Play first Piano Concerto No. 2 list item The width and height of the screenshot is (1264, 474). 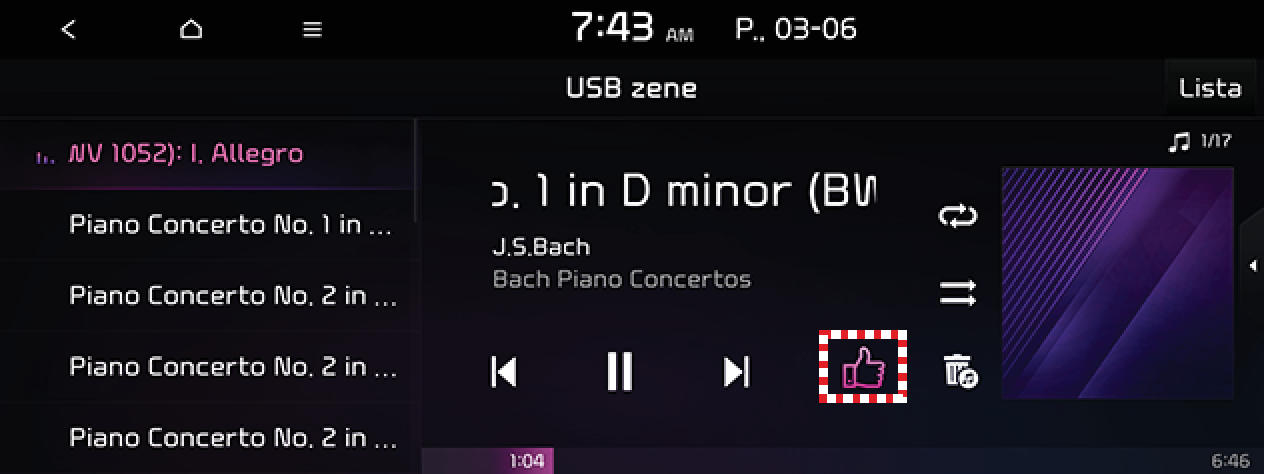tap(208, 295)
